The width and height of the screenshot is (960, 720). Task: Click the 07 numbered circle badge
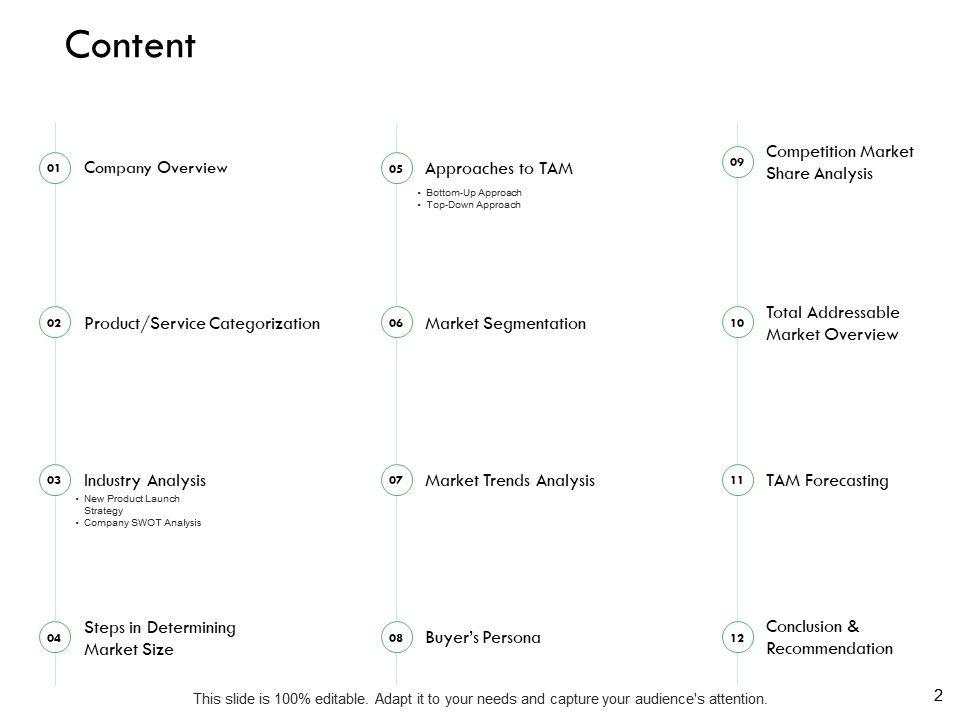click(x=396, y=481)
